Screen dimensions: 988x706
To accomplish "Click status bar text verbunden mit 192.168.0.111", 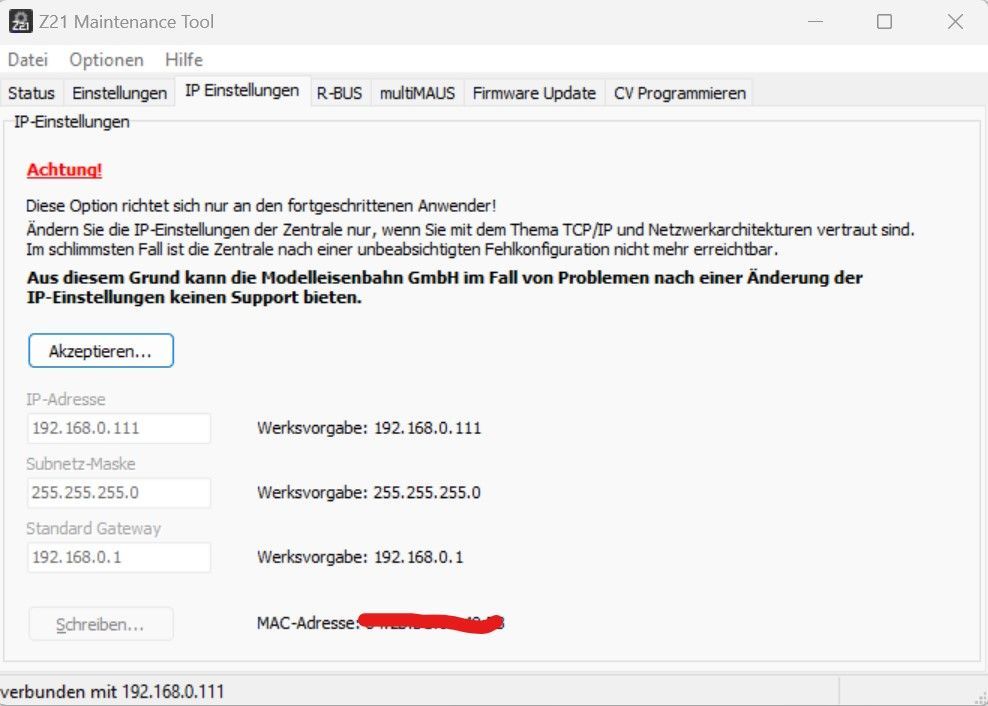I will (112, 692).
